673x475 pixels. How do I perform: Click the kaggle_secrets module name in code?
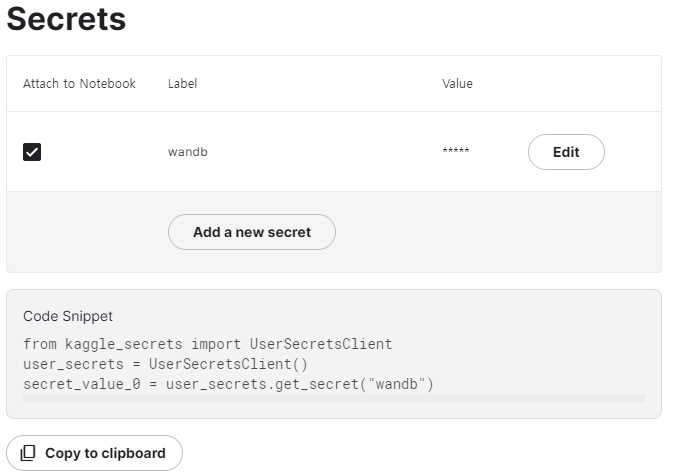(x=124, y=344)
